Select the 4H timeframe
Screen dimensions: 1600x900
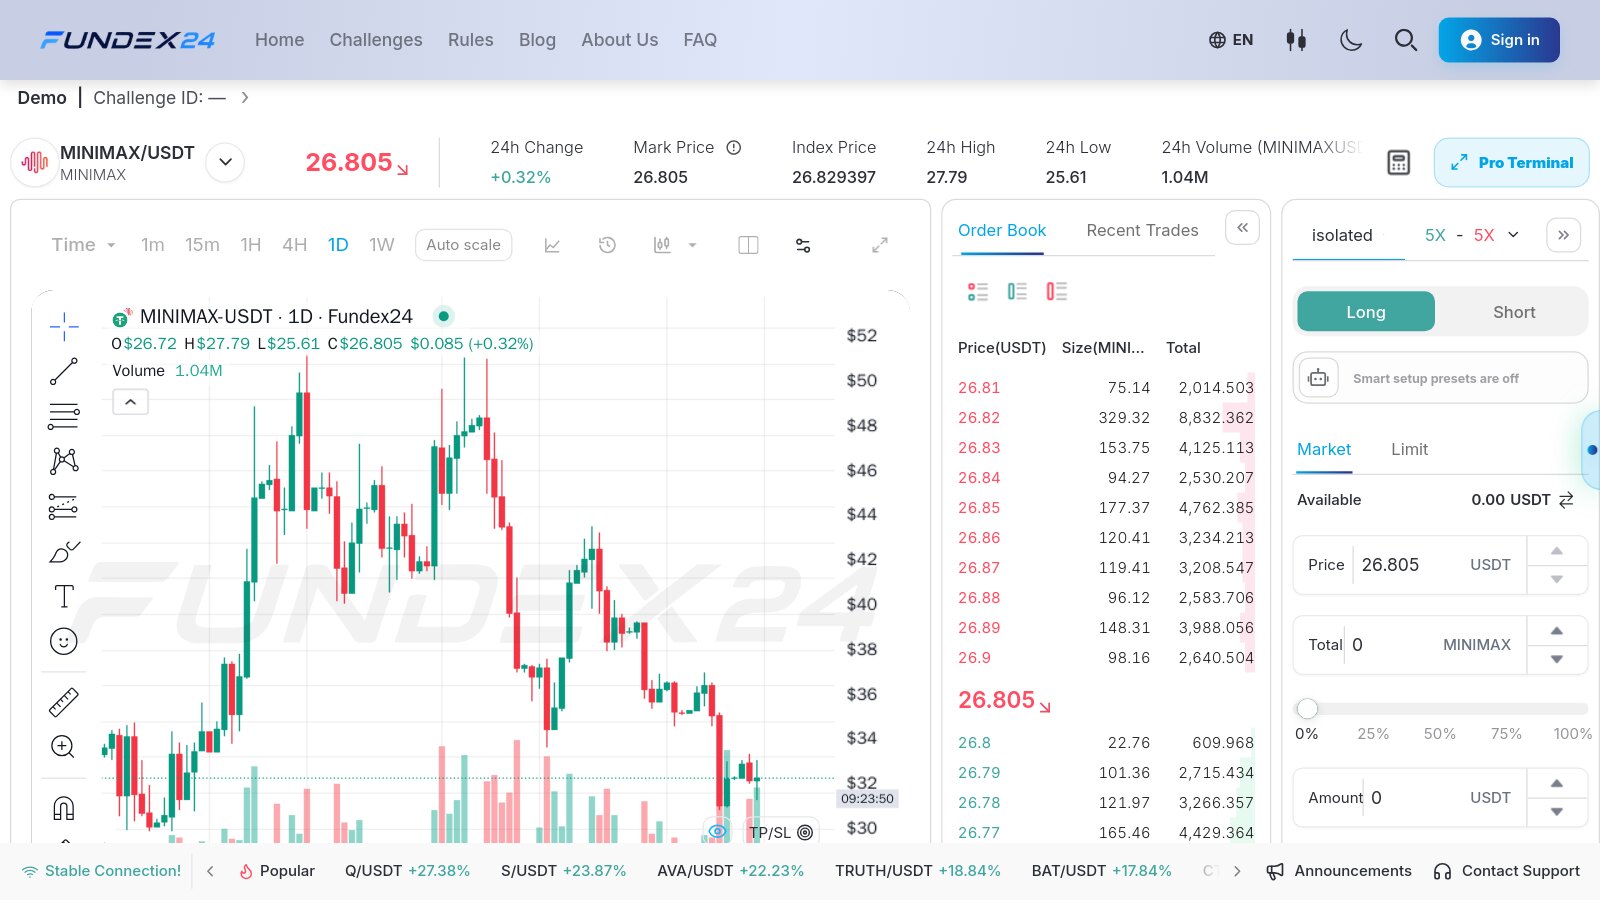coord(294,245)
